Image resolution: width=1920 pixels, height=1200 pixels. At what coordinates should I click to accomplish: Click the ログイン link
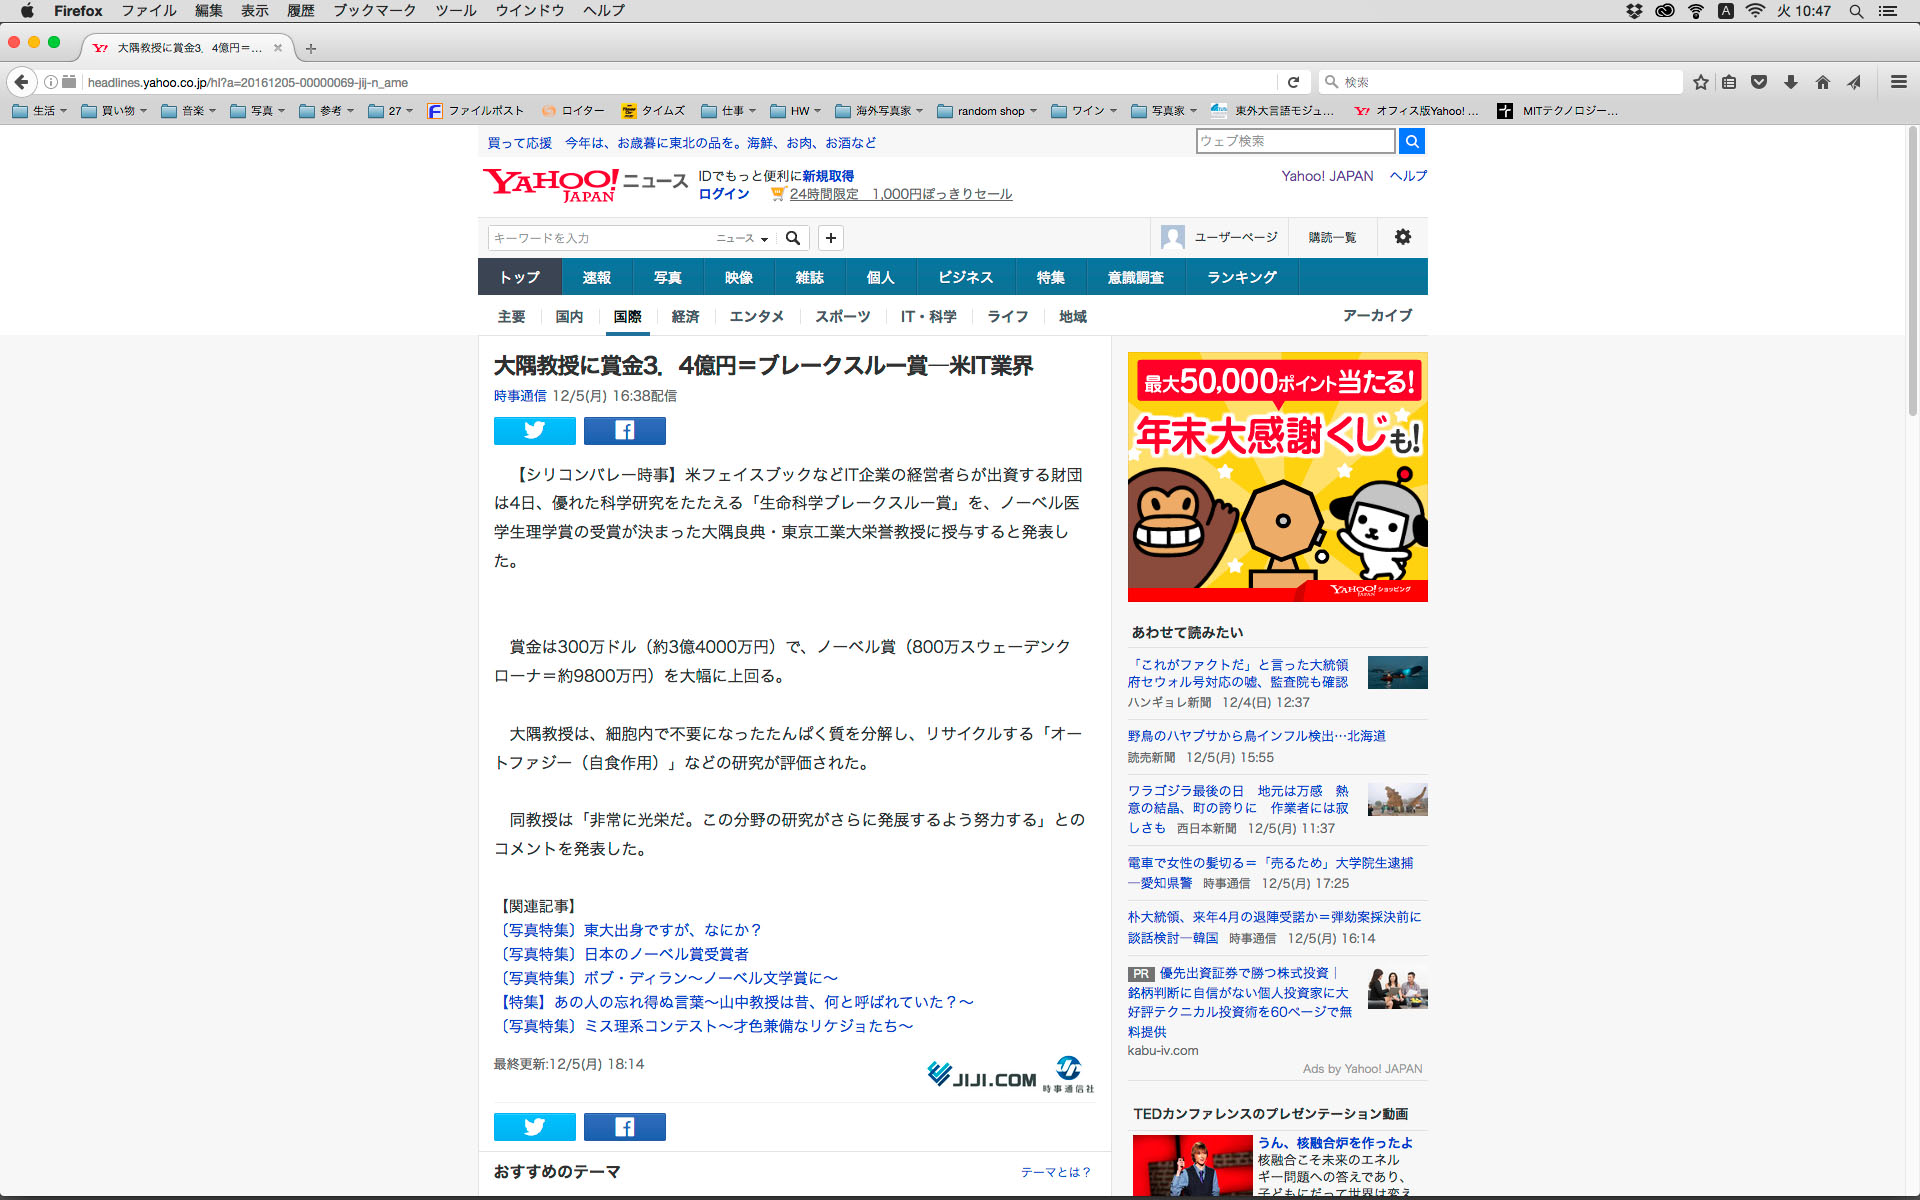point(724,194)
